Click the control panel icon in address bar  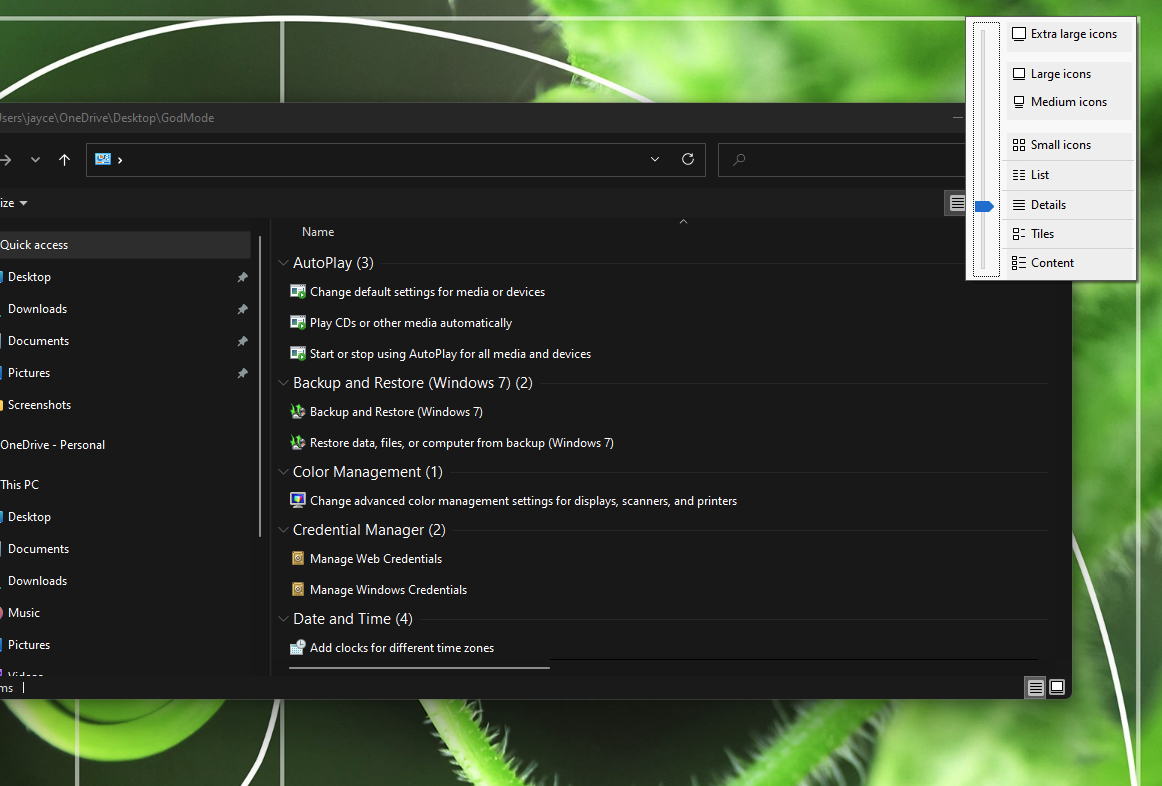(103, 159)
